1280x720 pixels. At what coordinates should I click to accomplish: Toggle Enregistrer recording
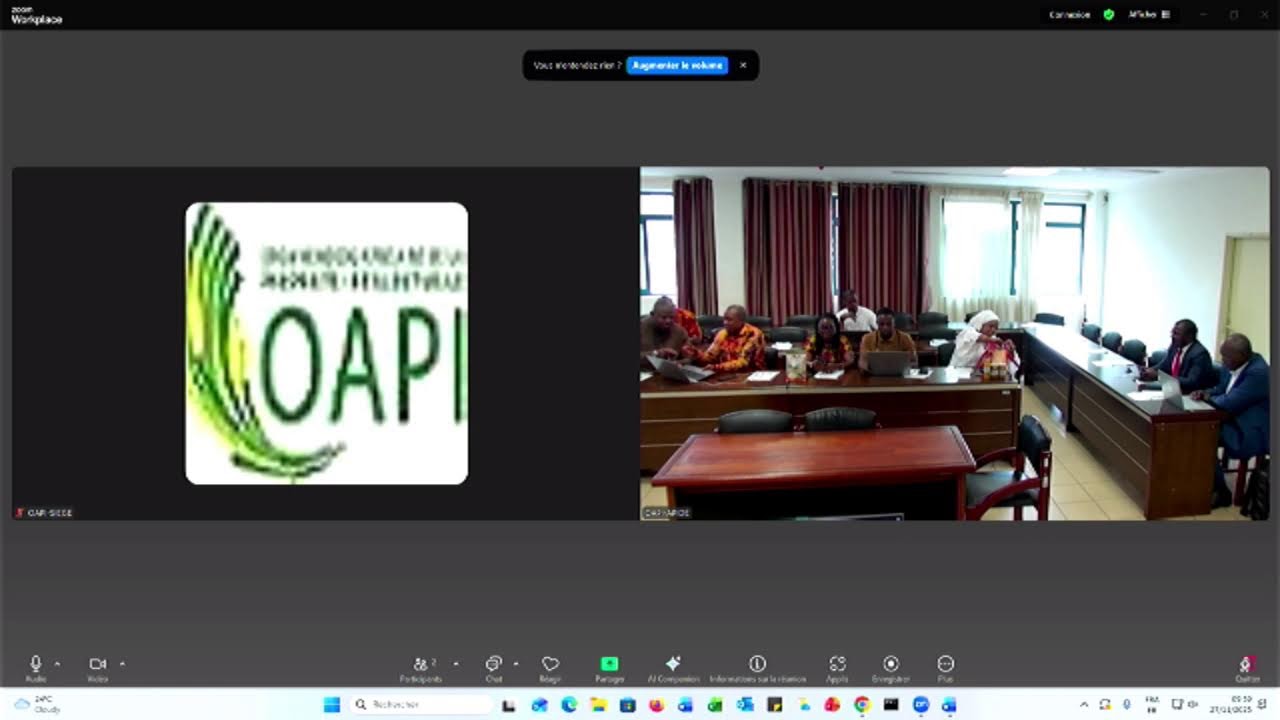(890, 668)
